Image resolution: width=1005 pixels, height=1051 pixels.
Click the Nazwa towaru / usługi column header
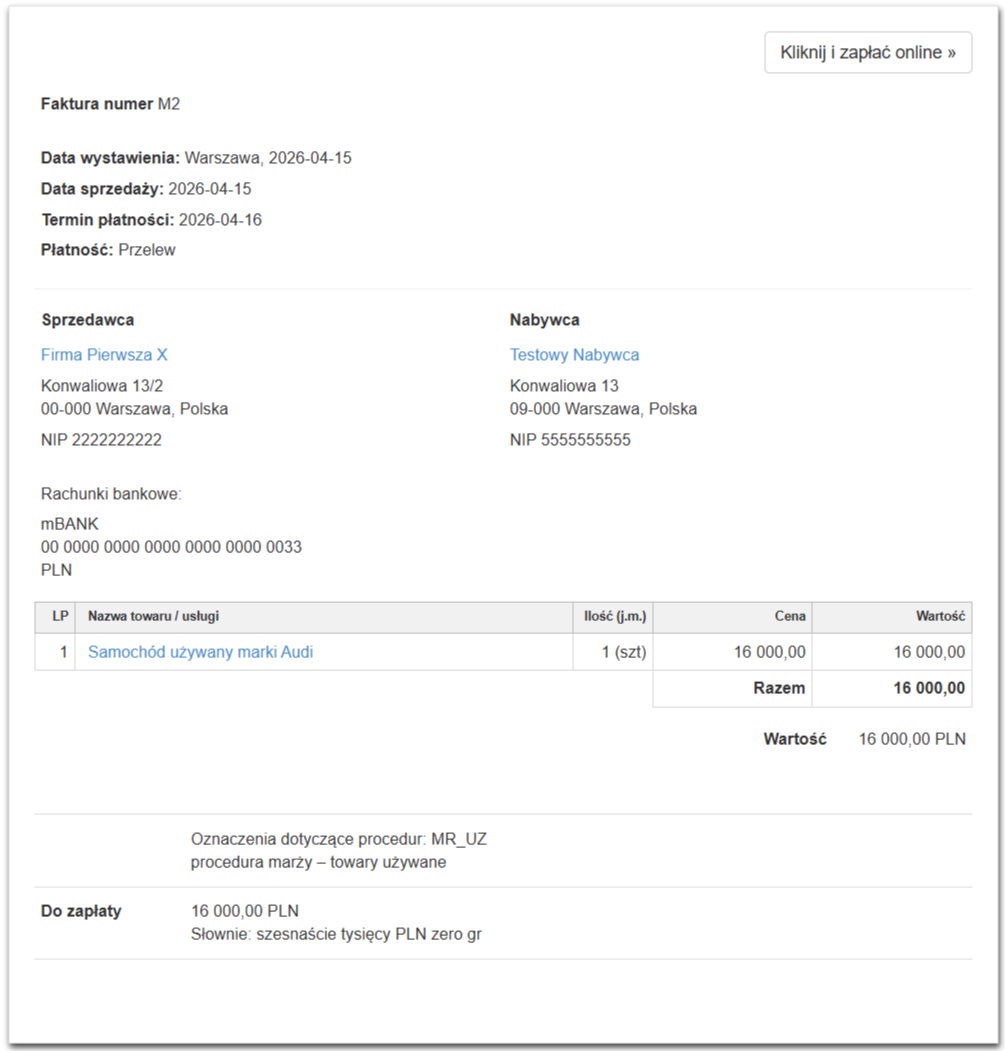coord(154,617)
